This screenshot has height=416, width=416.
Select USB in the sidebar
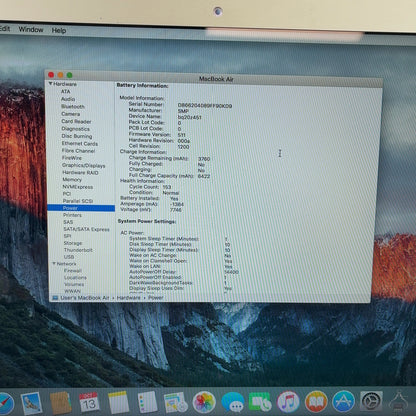coord(69,257)
